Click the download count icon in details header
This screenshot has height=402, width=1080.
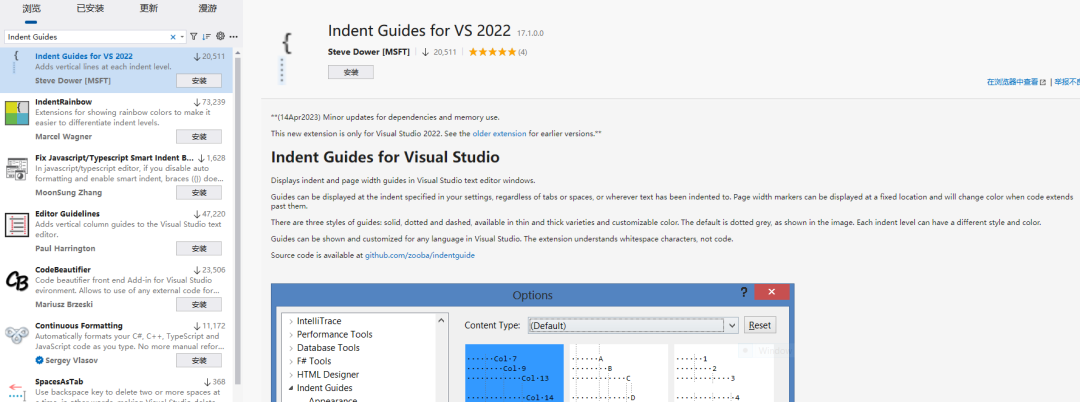pos(426,52)
